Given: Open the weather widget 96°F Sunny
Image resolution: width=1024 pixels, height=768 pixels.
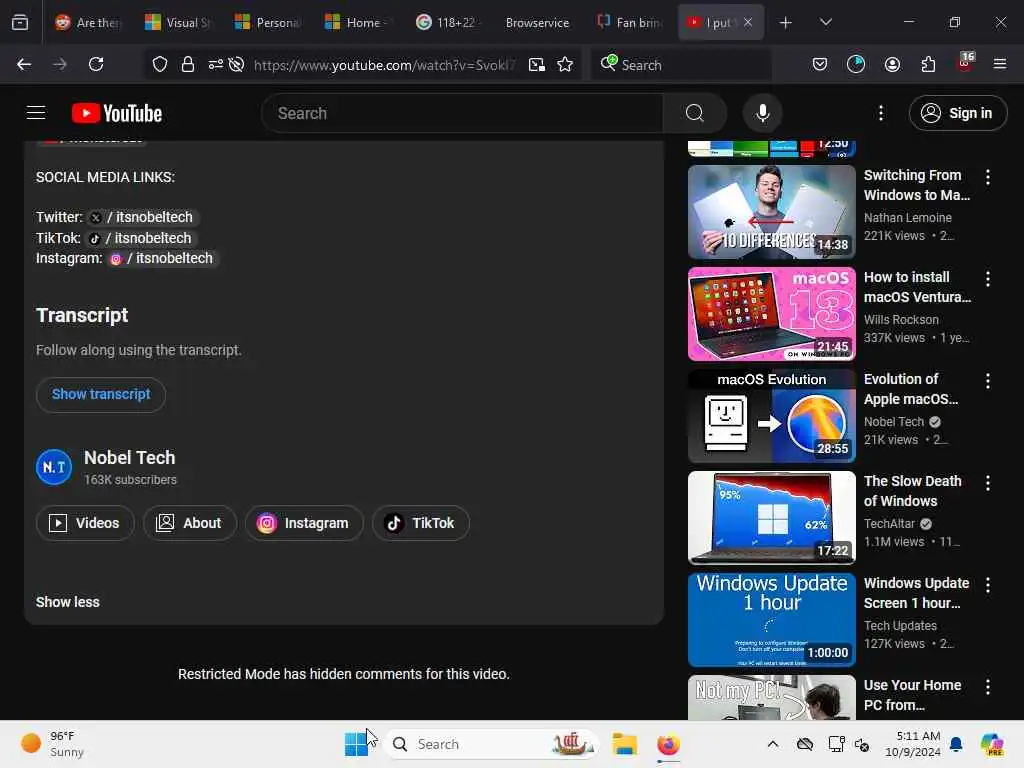Looking at the screenshot, I should tap(52, 744).
